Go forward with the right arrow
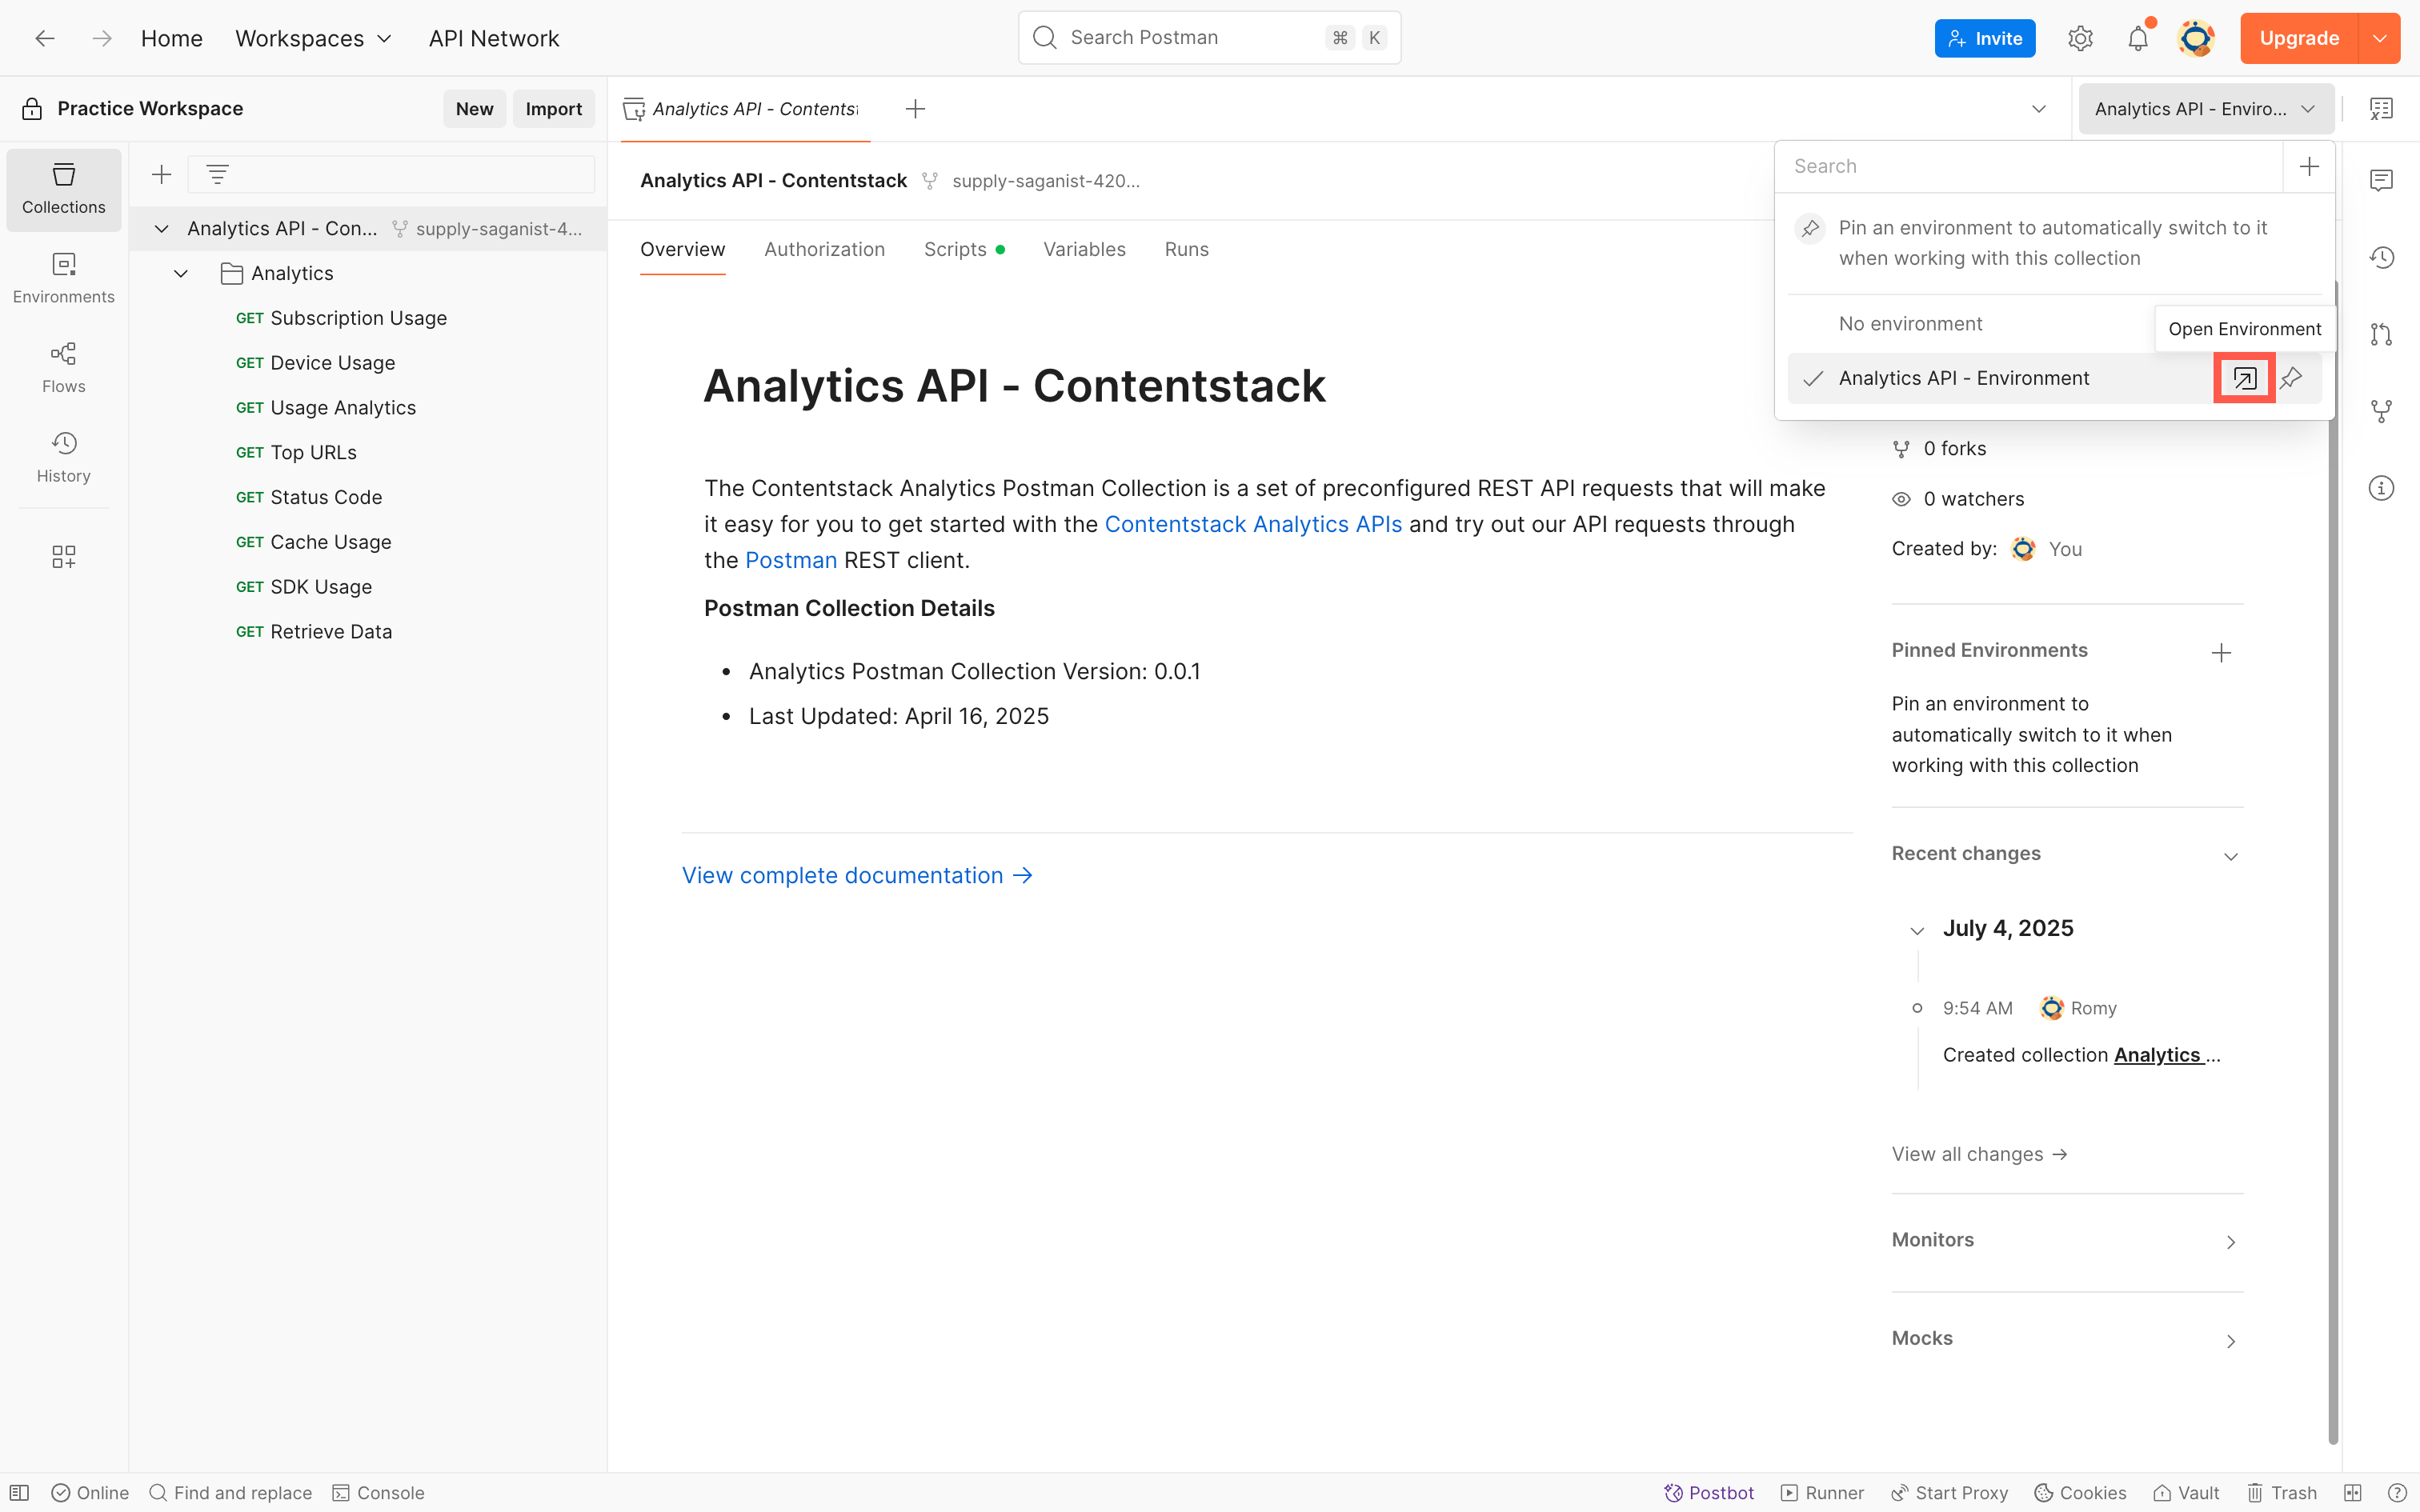The height and width of the screenshot is (1512, 2420). click(101, 38)
